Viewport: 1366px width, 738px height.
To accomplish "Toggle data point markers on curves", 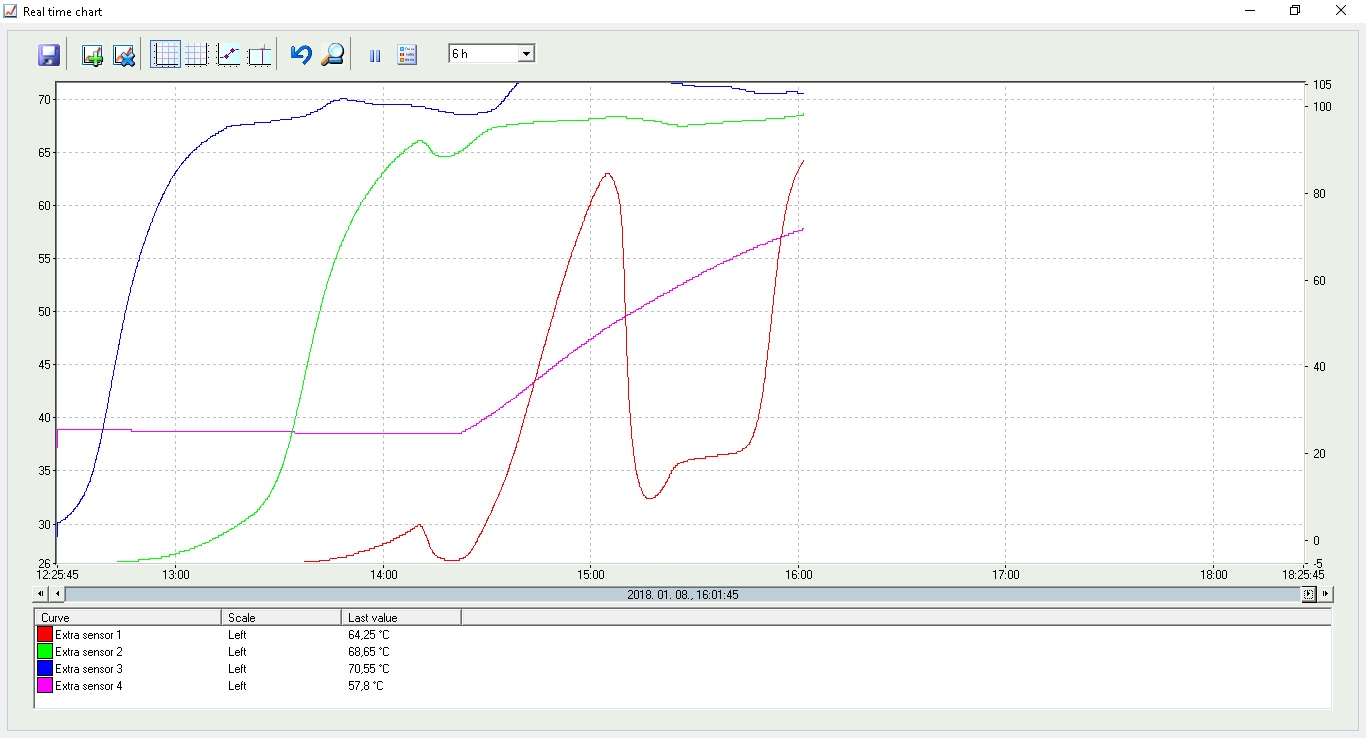I will 229,55.
